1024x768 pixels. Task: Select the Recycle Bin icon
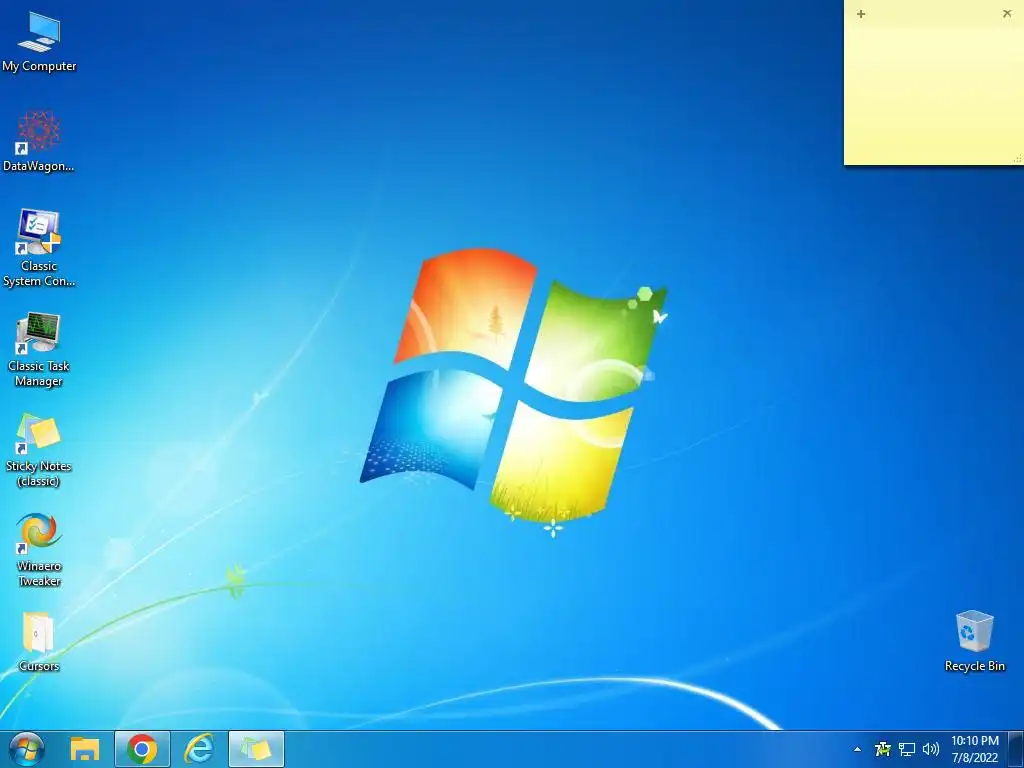tap(974, 641)
